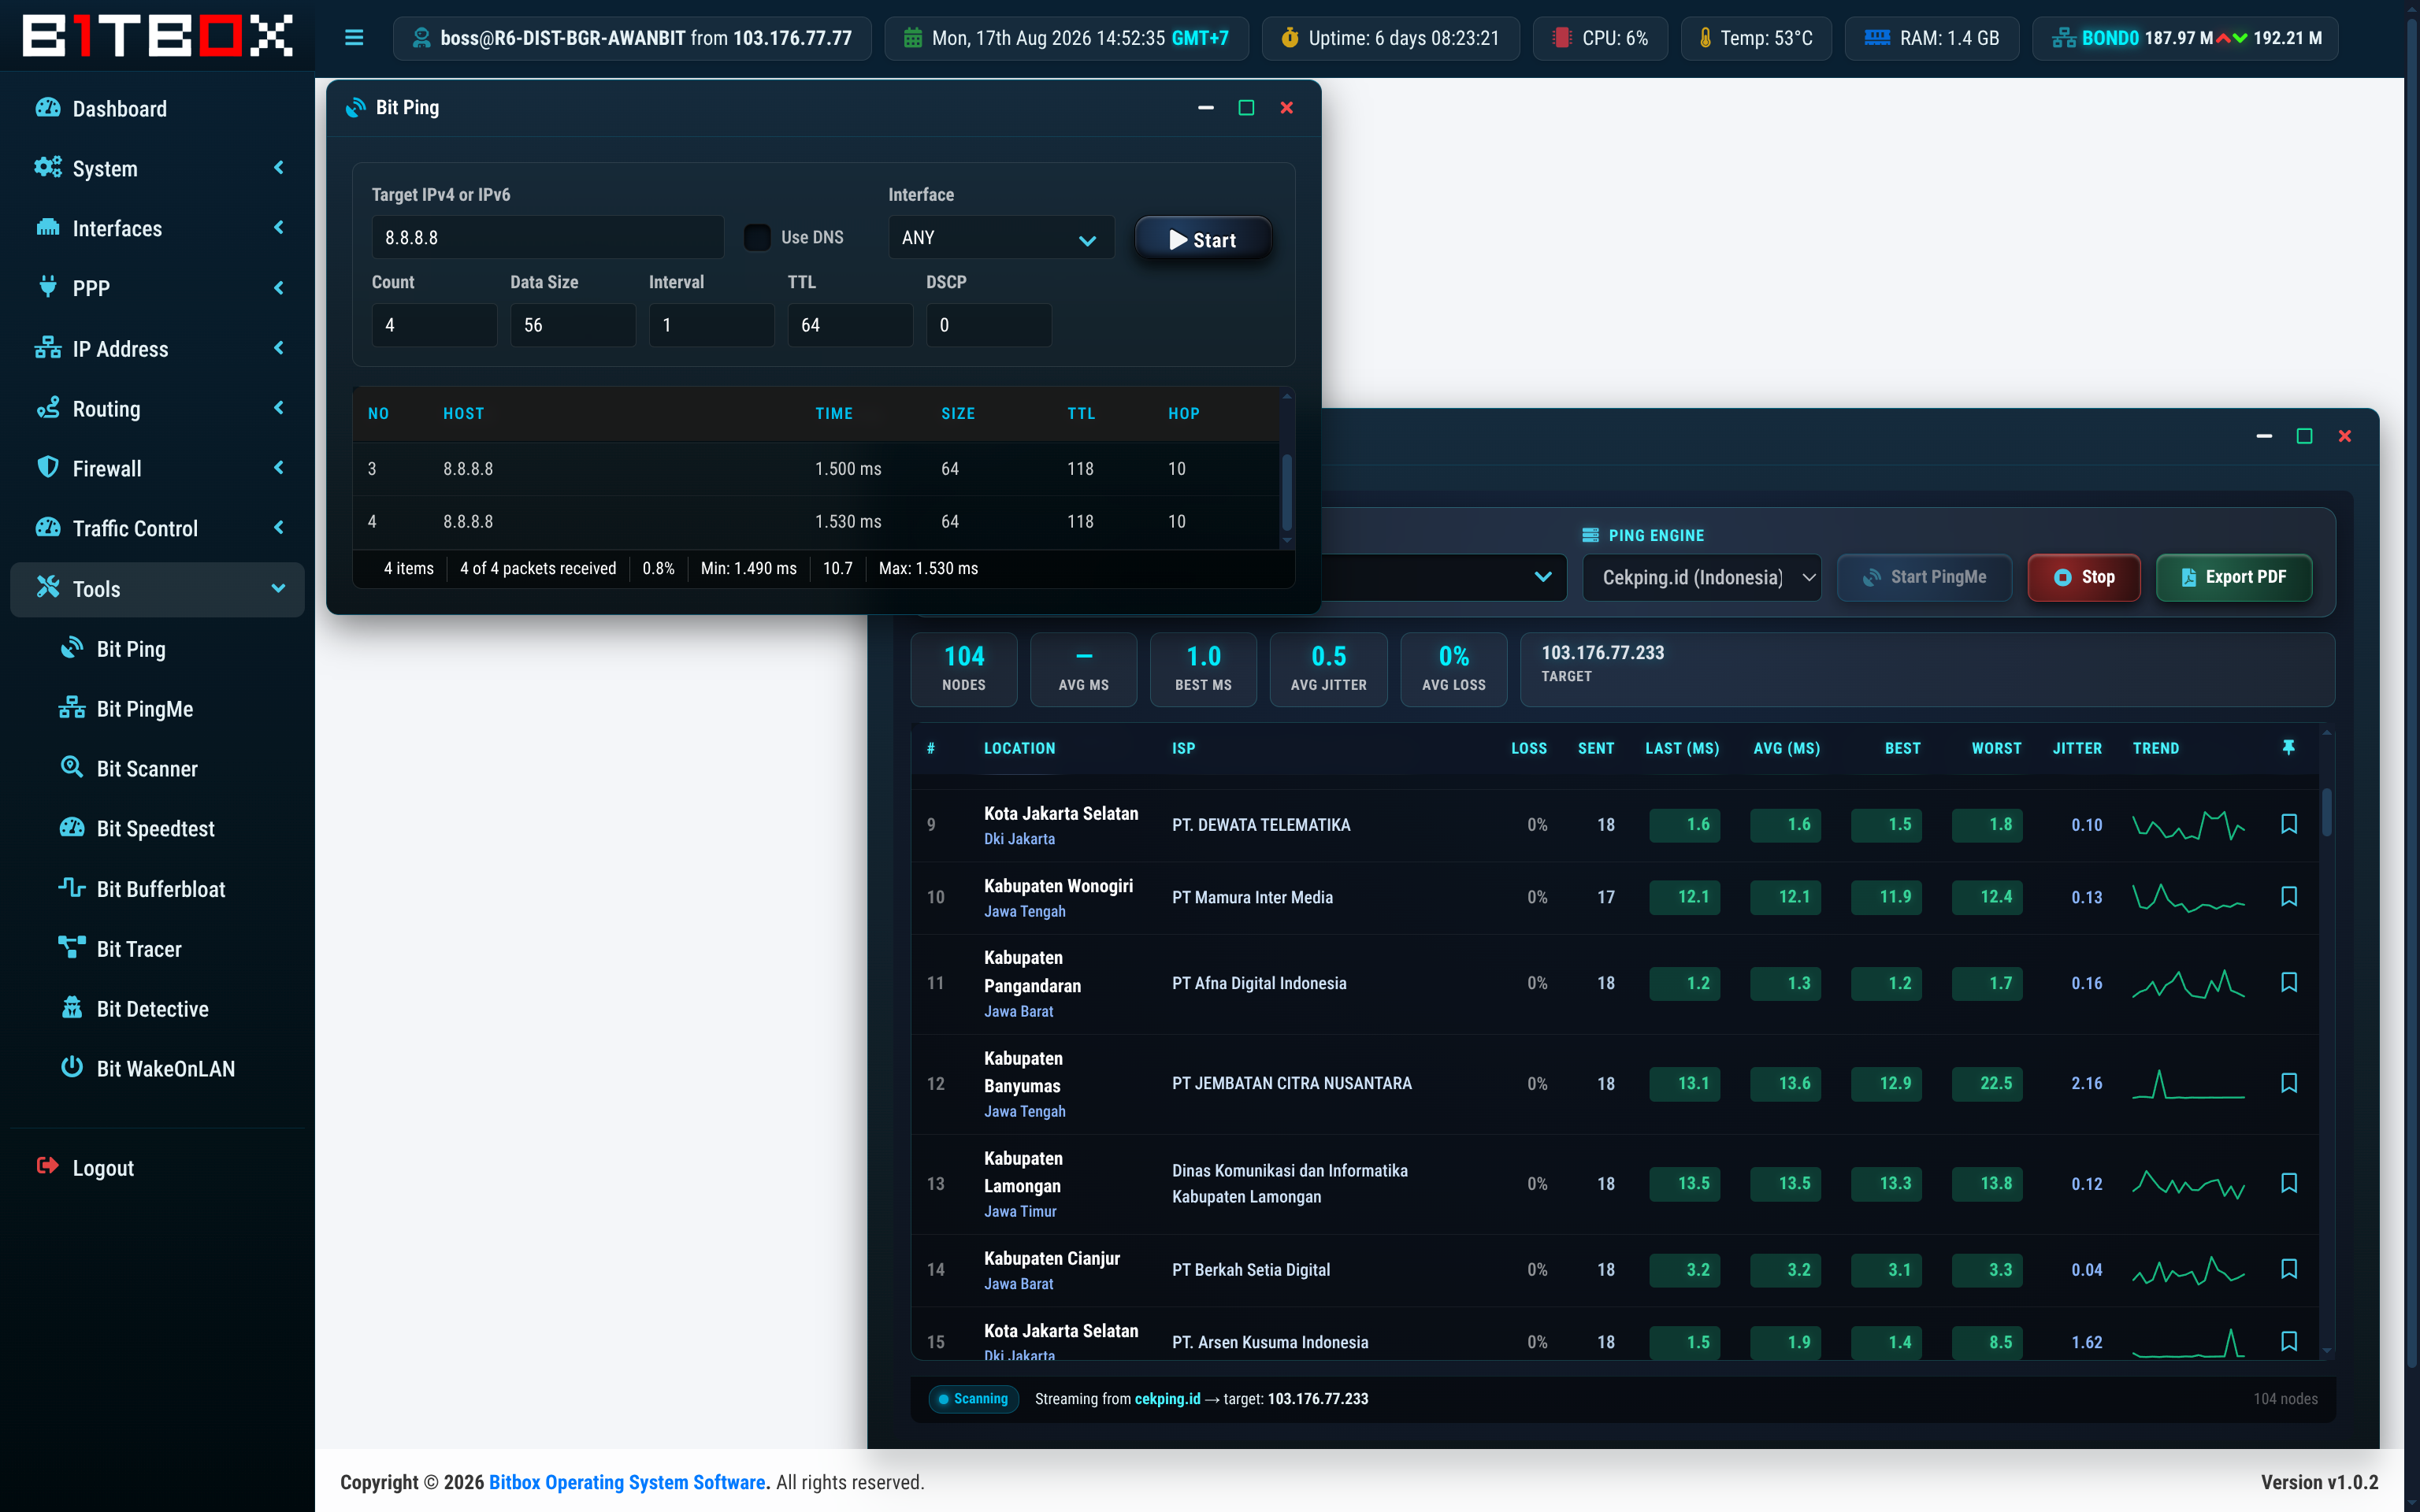Viewport: 2420px width, 1512px height.
Task: Open the Bitbox Operating System Software link
Action: point(627,1482)
